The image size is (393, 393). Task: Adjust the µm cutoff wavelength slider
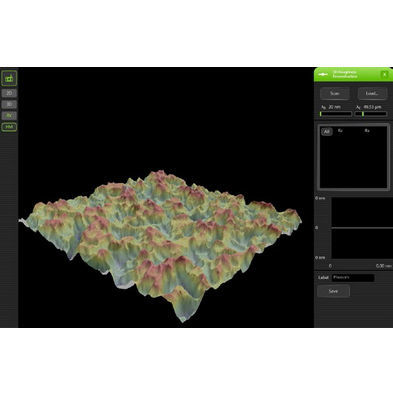pos(371,114)
